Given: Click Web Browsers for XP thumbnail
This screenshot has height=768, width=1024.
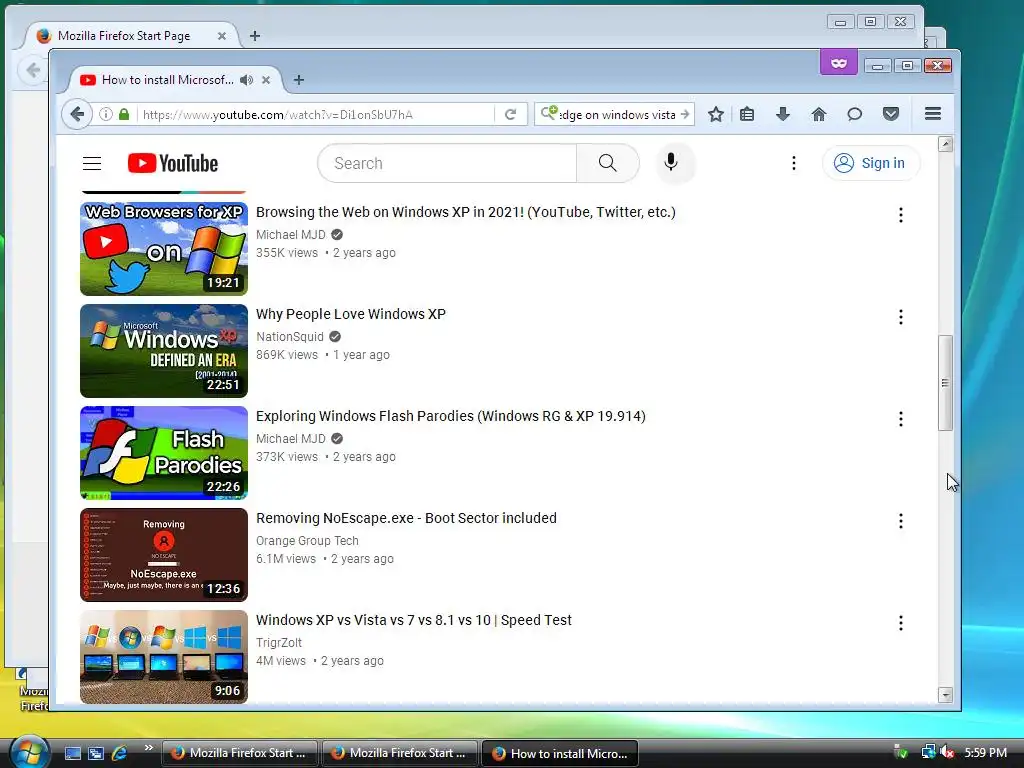Looking at the screenshot, I should (164, 249).
